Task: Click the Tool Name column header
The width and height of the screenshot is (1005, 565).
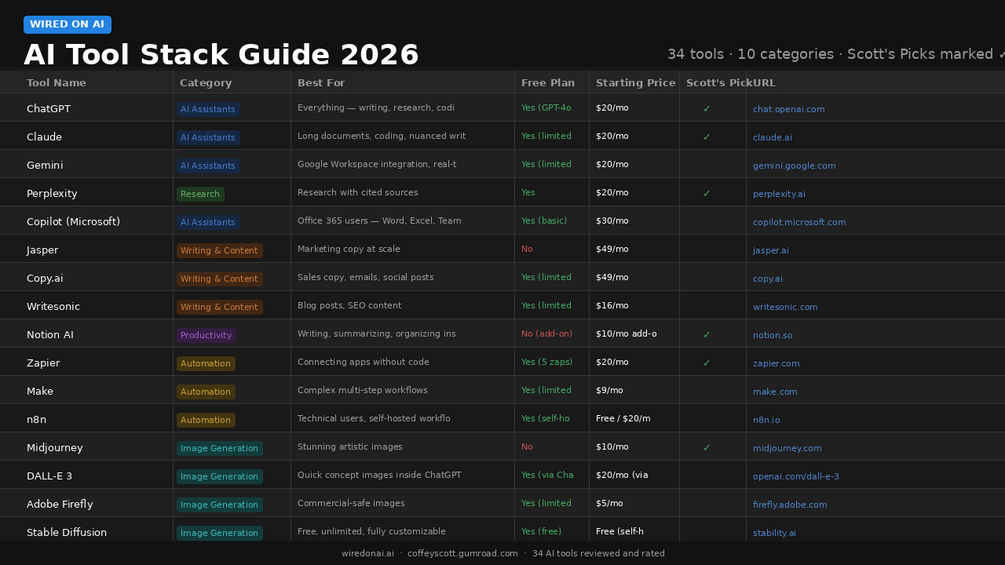Action: (x=56, y=83)
